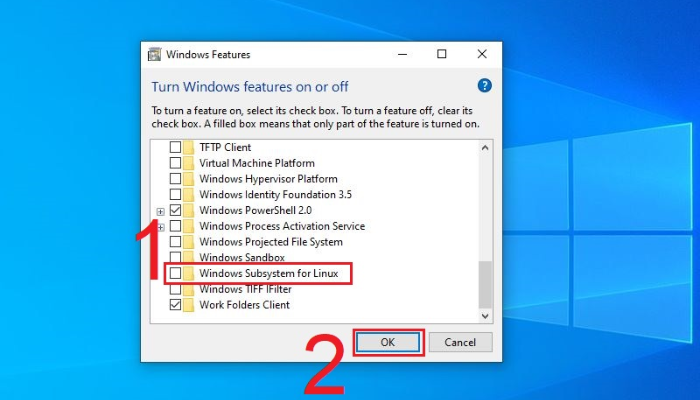This screenshot has height=400, width=700.
Task: Click the folder icon beside Windows Hypervisor Platform
Action: (190, 179)
